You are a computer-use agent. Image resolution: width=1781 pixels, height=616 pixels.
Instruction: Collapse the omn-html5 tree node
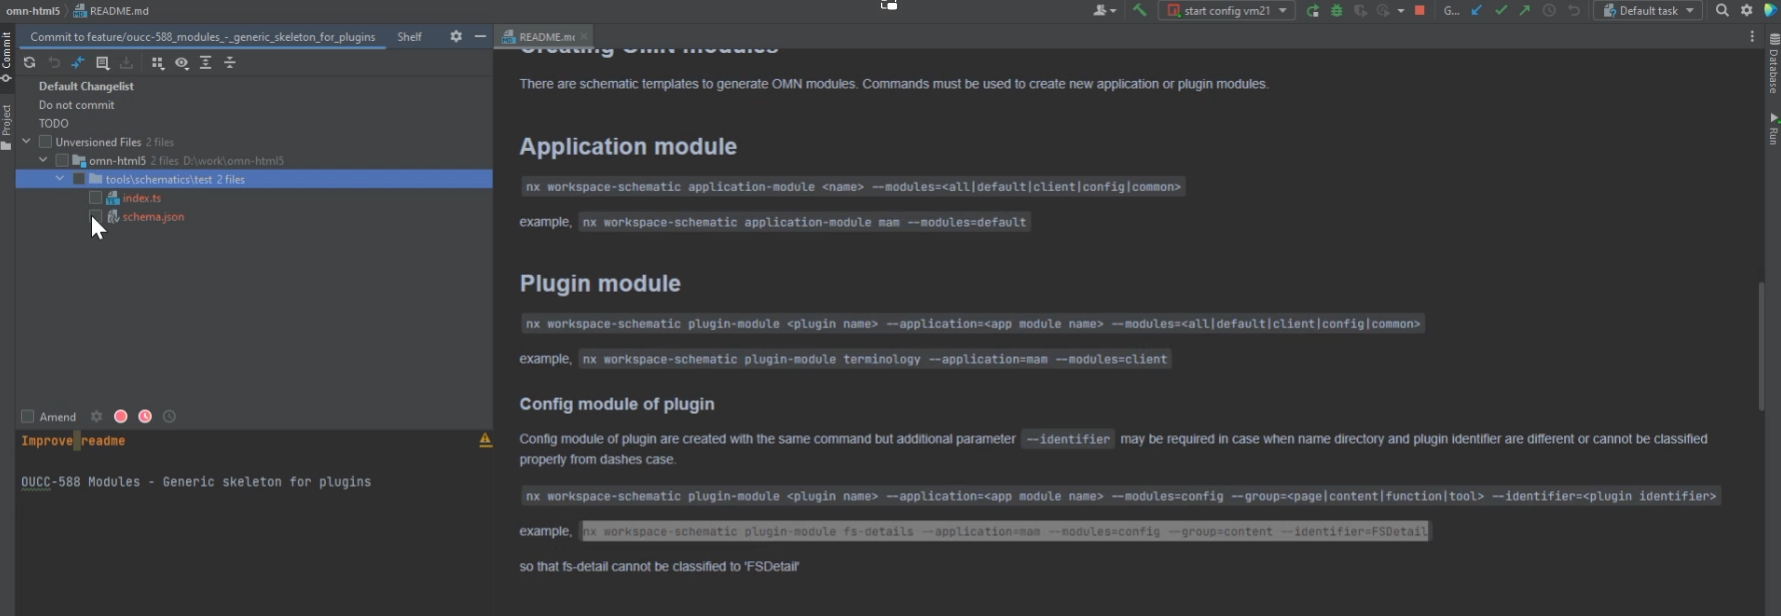coord(43,160)
